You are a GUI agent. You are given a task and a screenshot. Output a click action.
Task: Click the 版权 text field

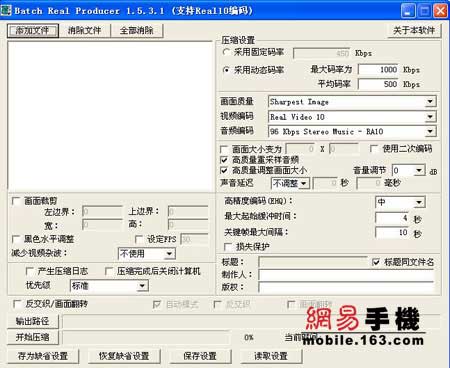tap(346, 287)
